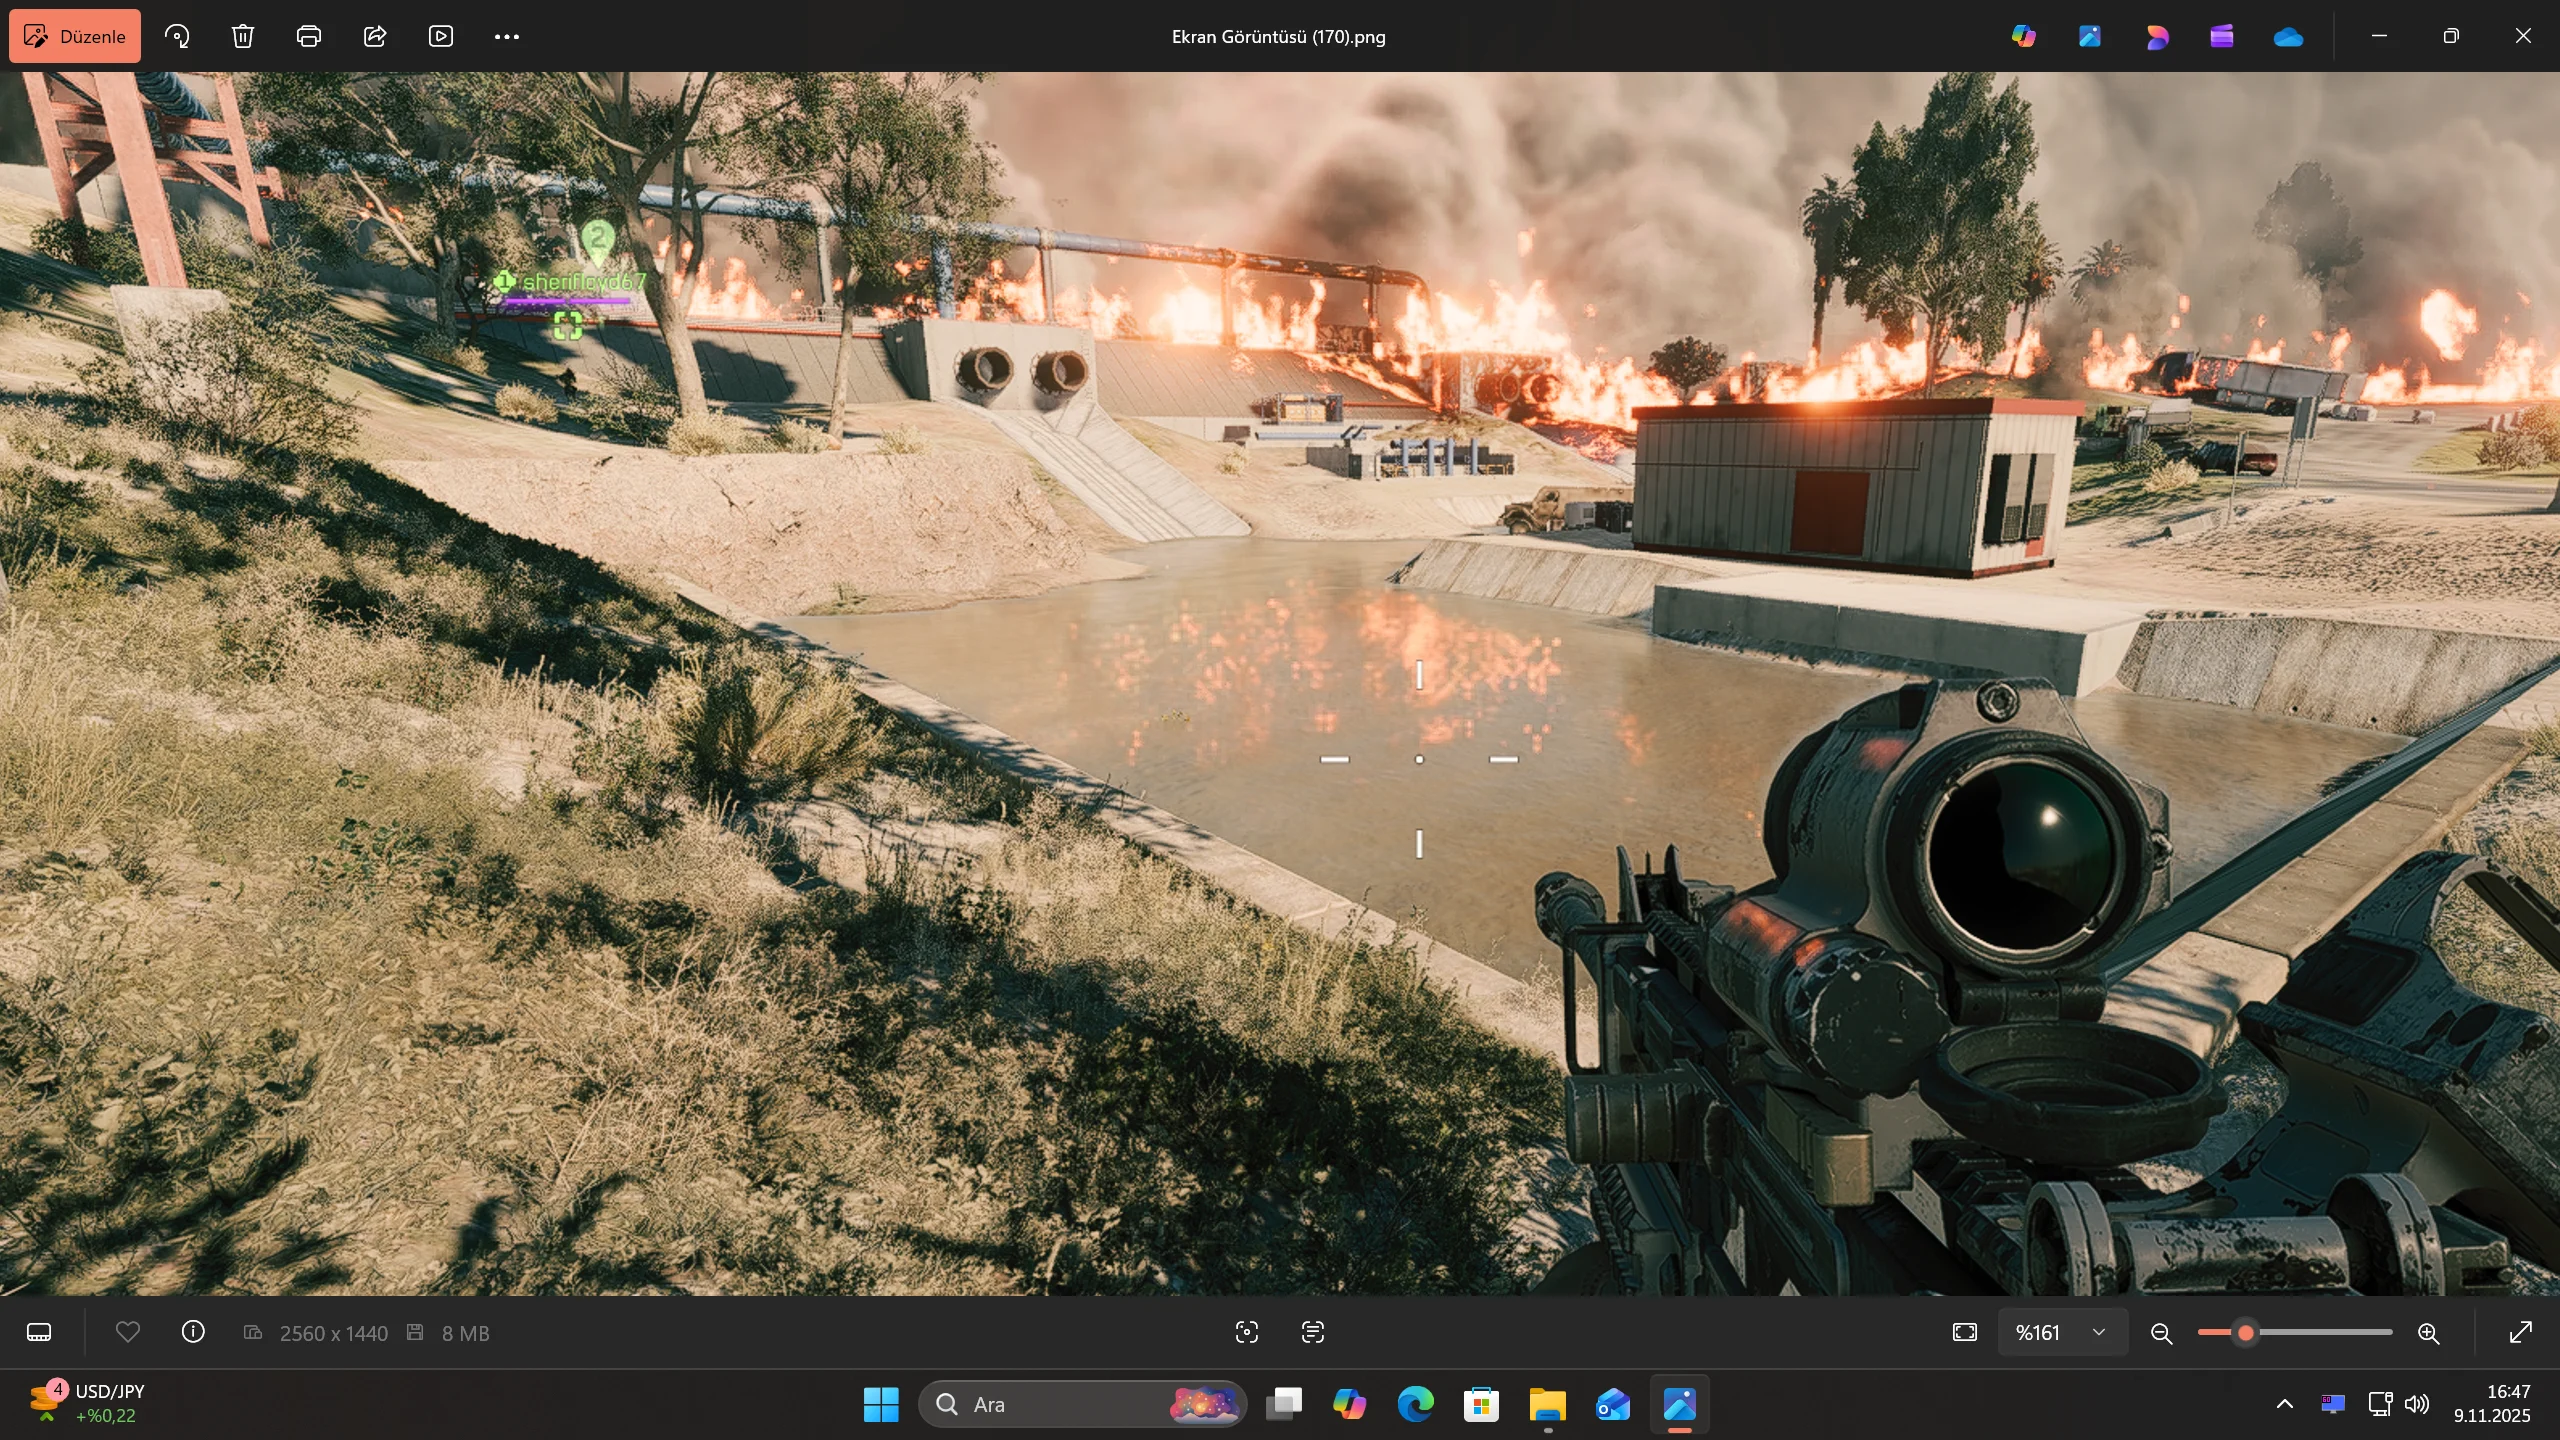Open OneDrive cloud icon in title bar

tap(2288, 37)
